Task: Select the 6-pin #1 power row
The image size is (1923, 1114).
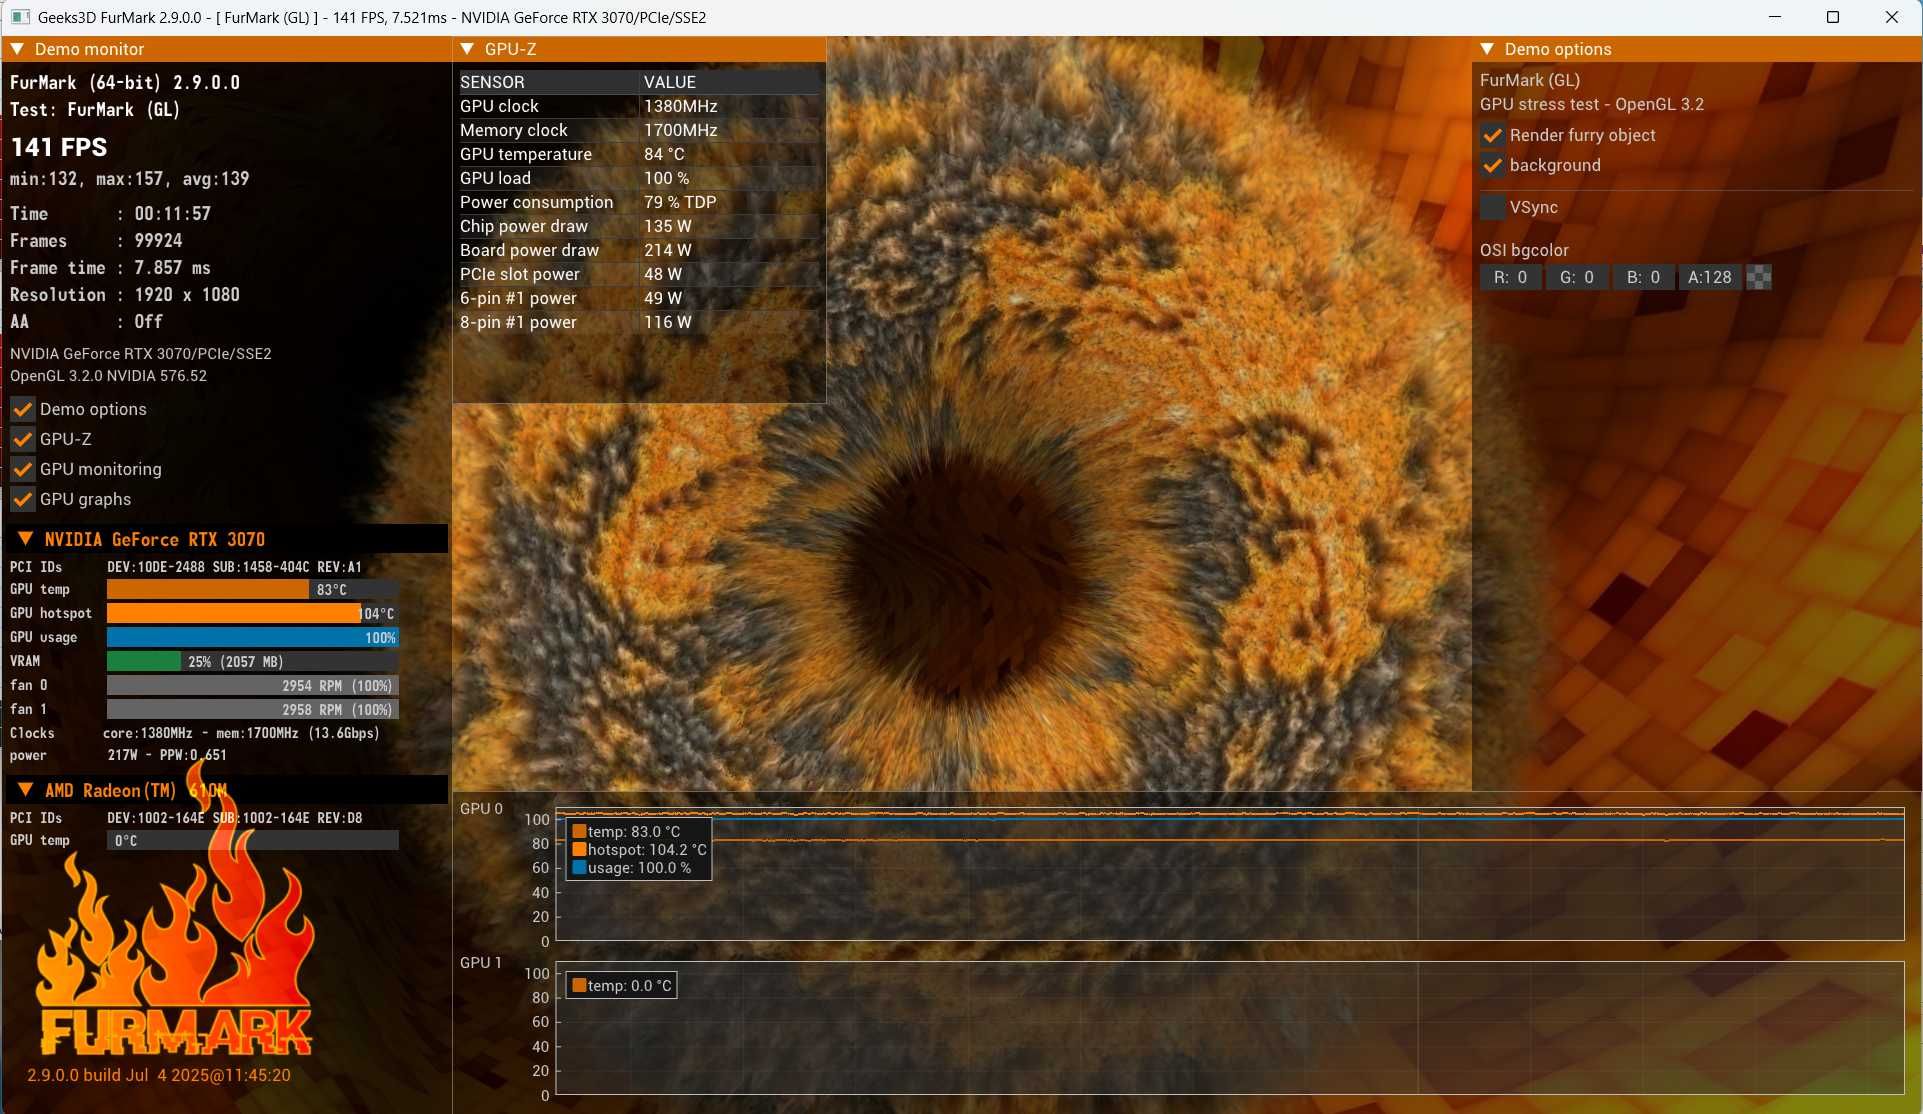Action: coord(638,298)
